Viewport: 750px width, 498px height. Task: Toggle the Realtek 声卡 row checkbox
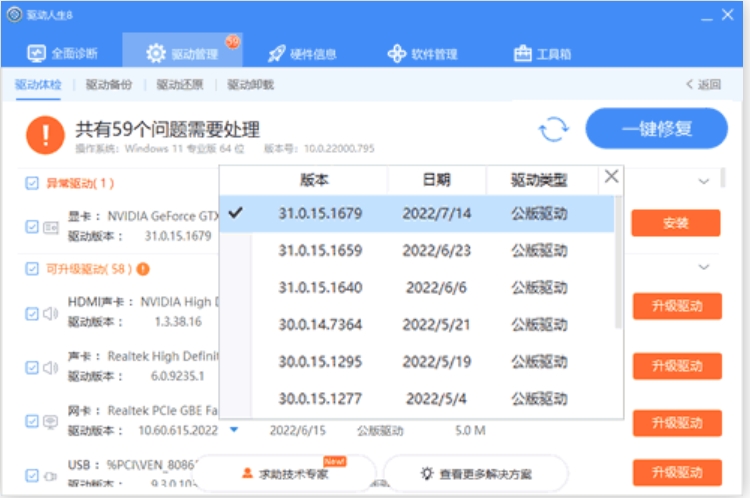(x=32, y=367)
